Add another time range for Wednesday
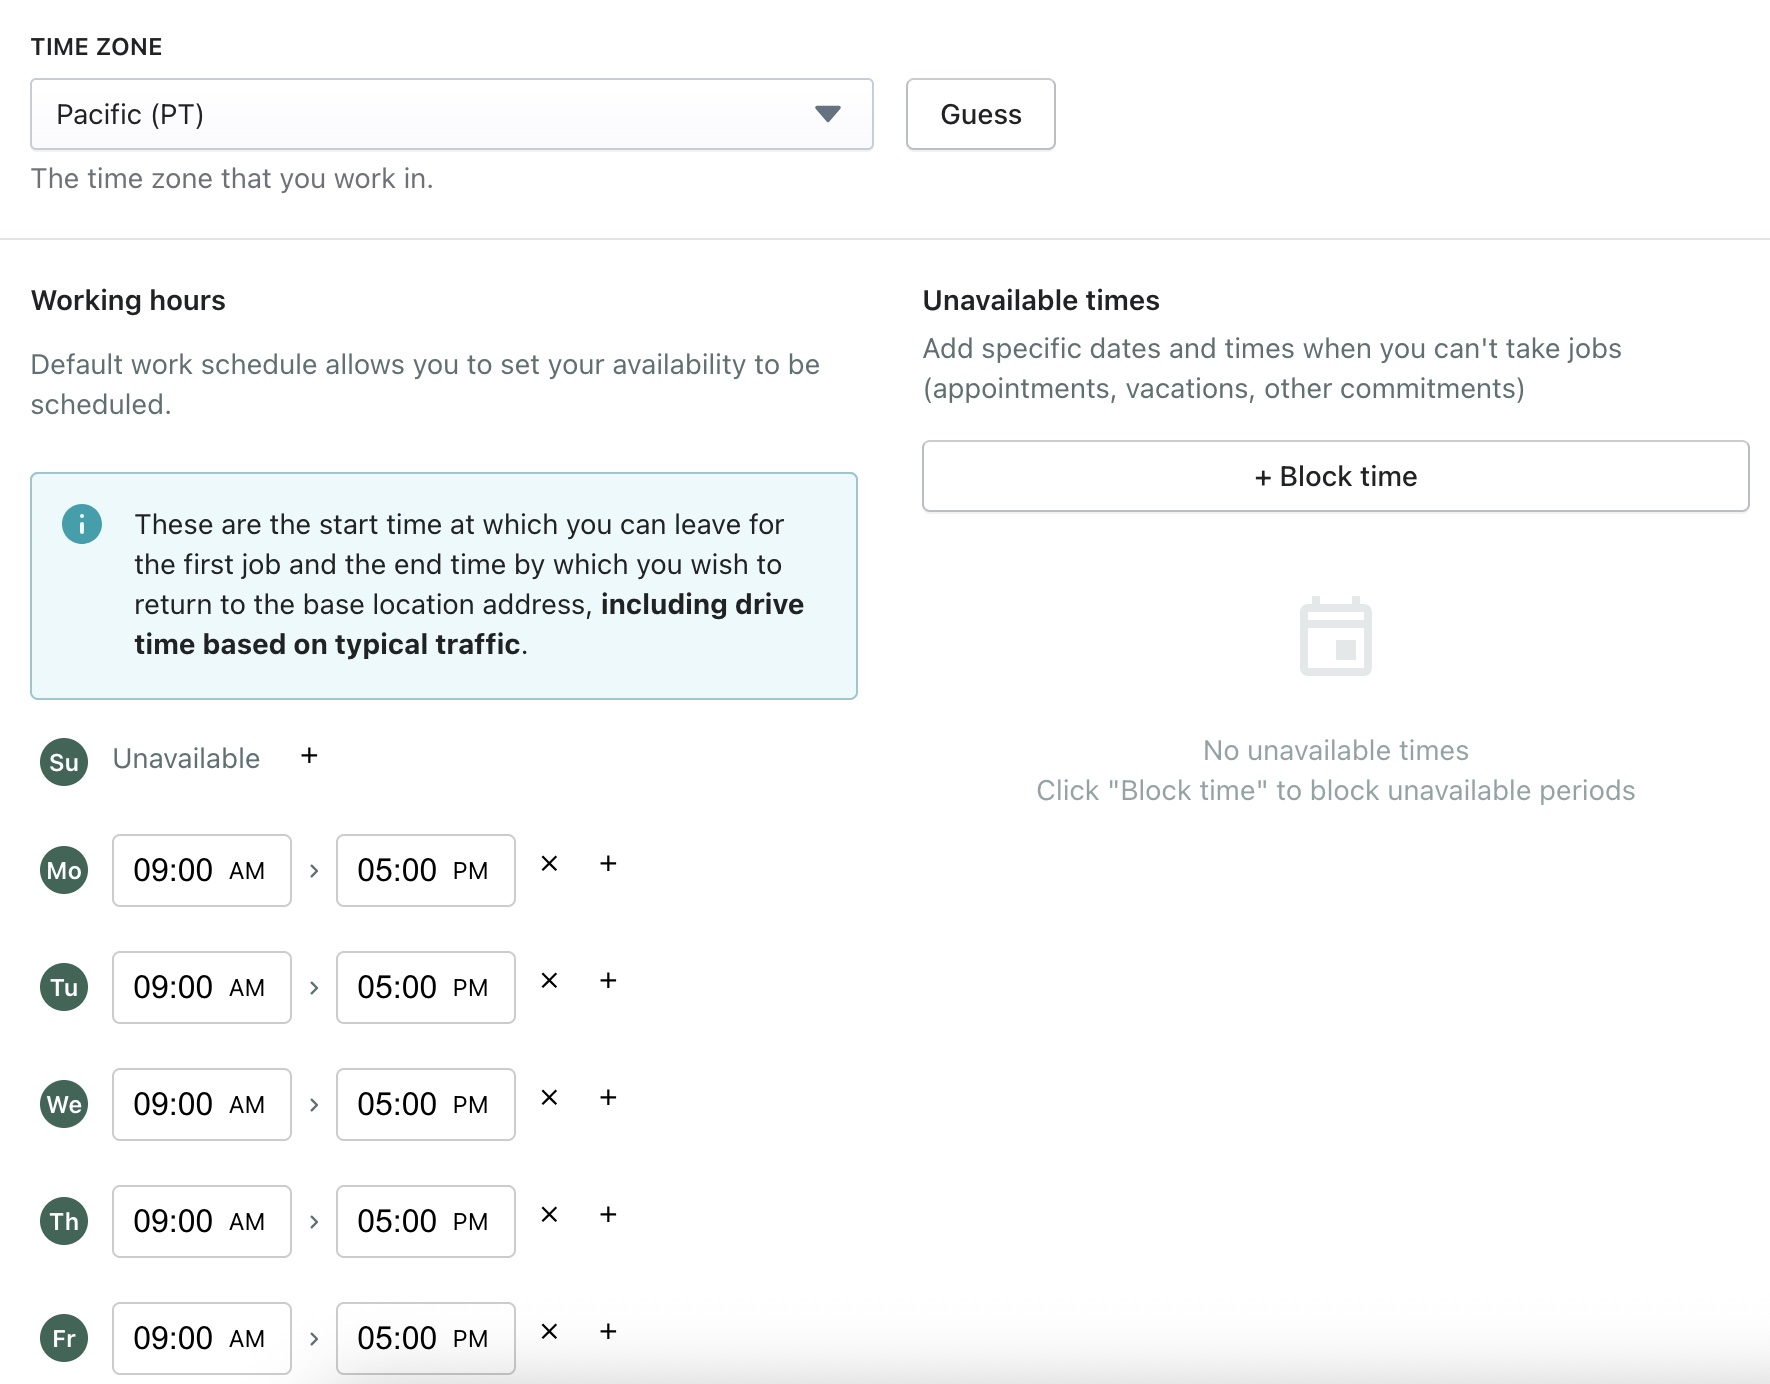1770x1384 pixels. point(608,1098)
